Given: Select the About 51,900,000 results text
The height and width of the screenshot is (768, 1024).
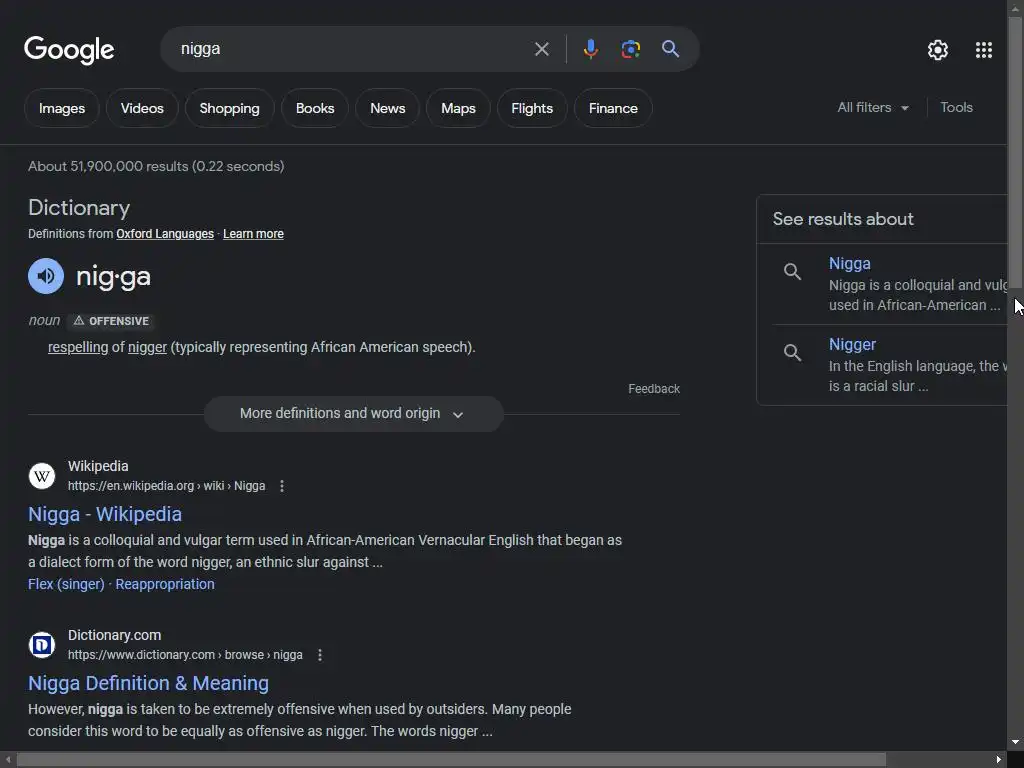Looking at the screenshot, I should point(156,167).
